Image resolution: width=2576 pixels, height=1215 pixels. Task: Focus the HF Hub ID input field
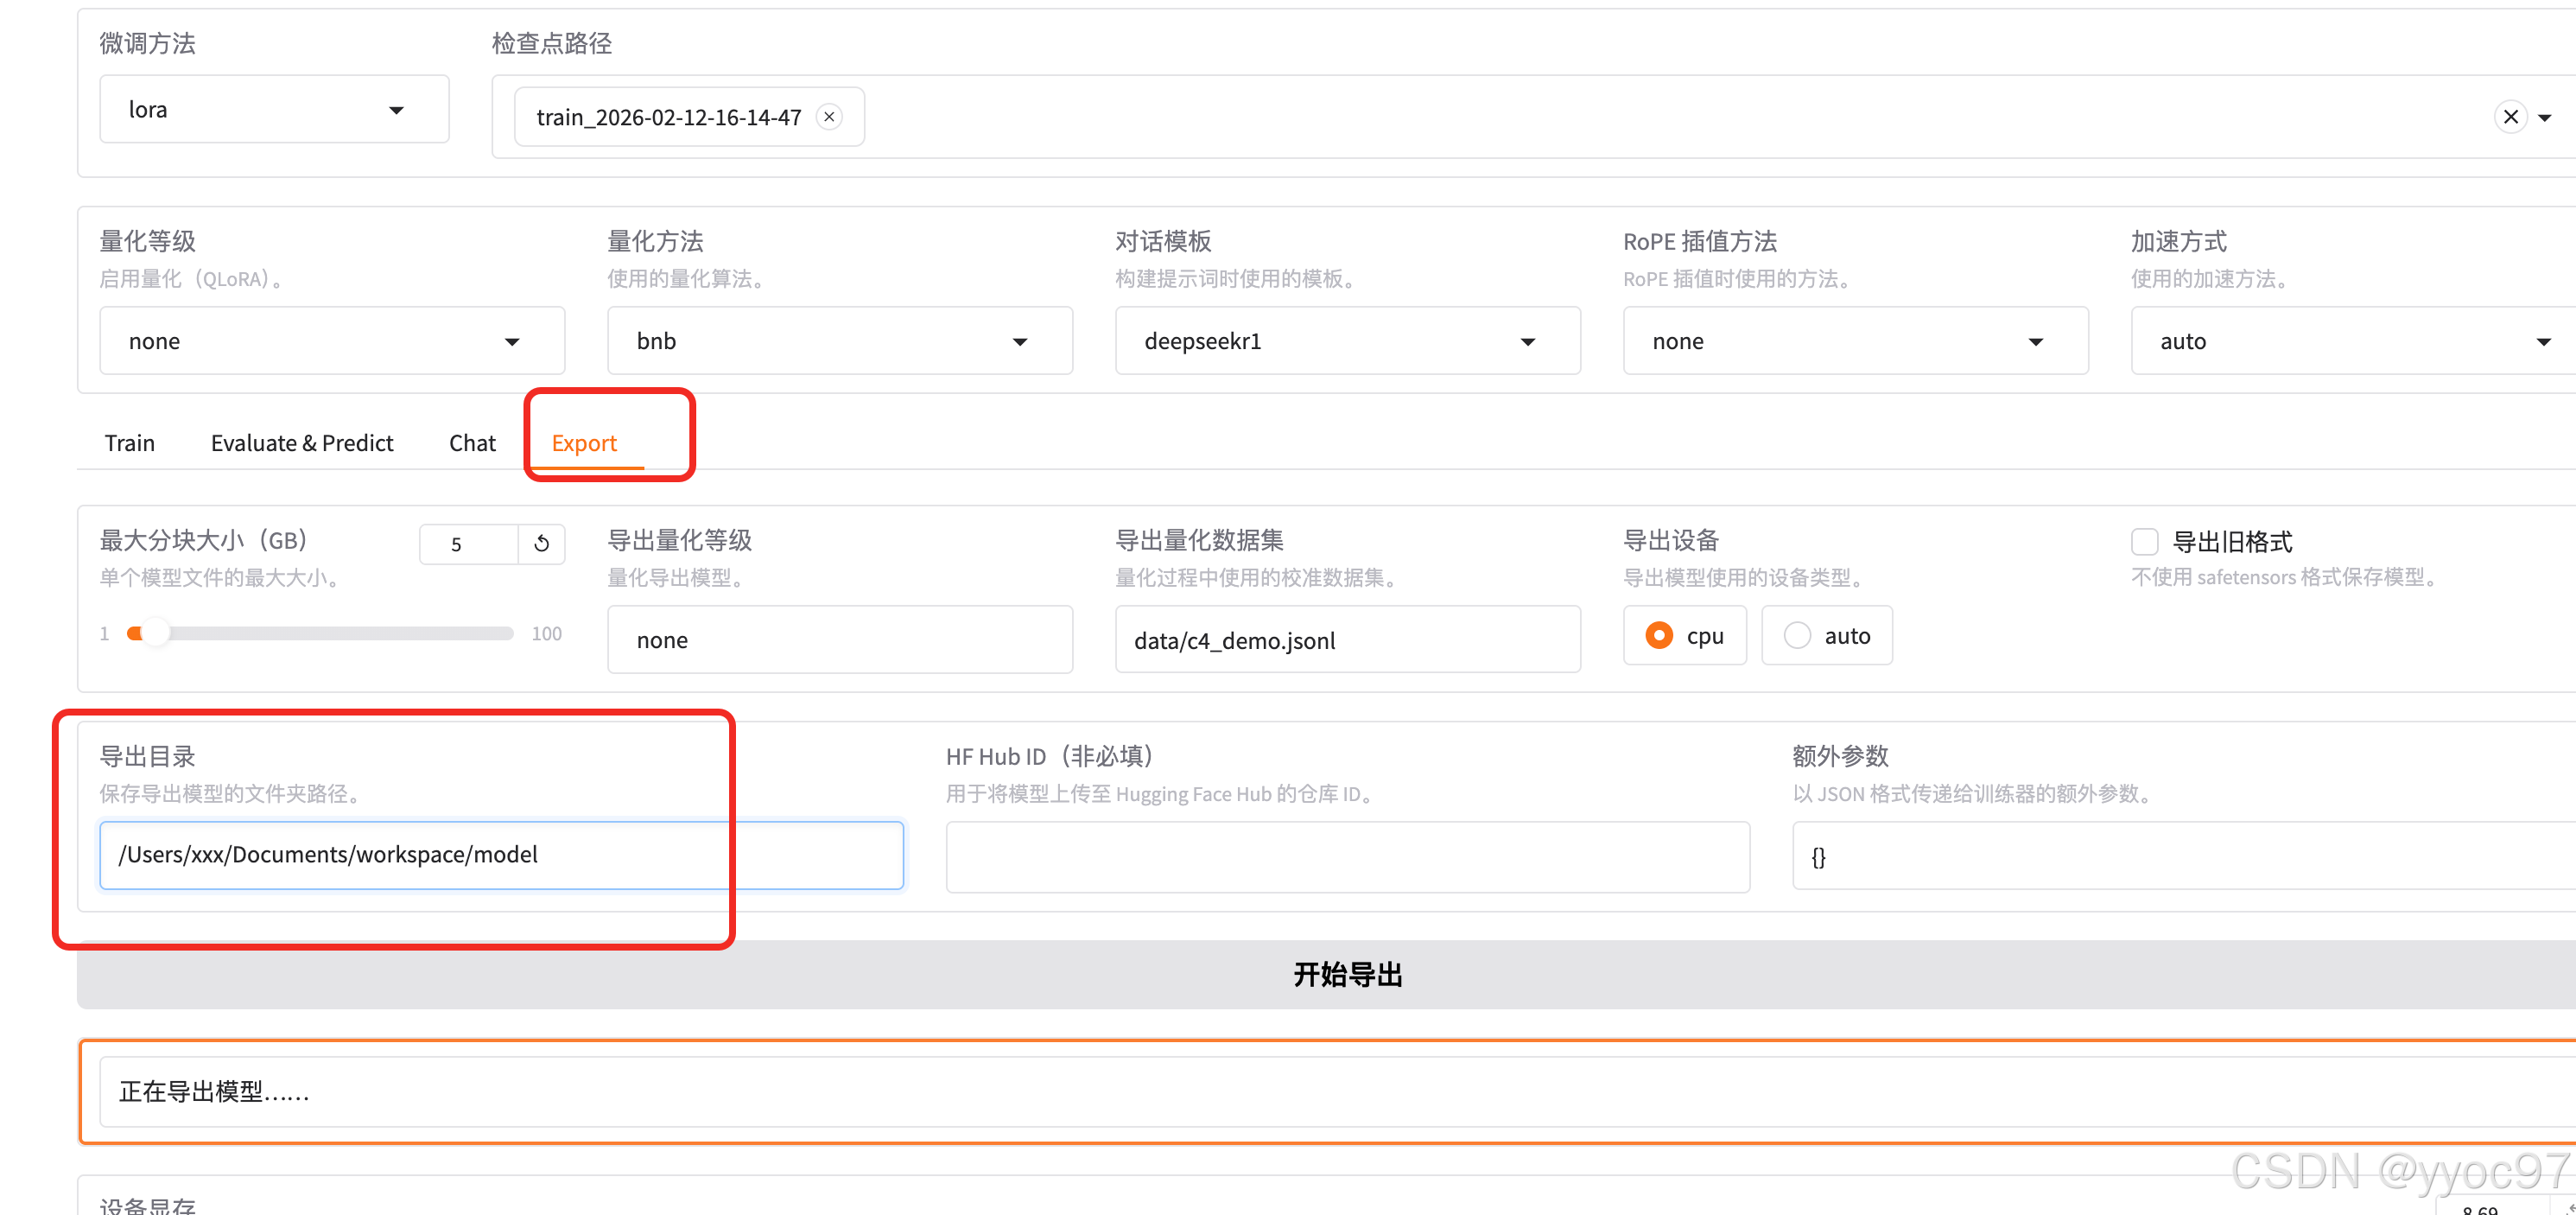[1347, 856]
